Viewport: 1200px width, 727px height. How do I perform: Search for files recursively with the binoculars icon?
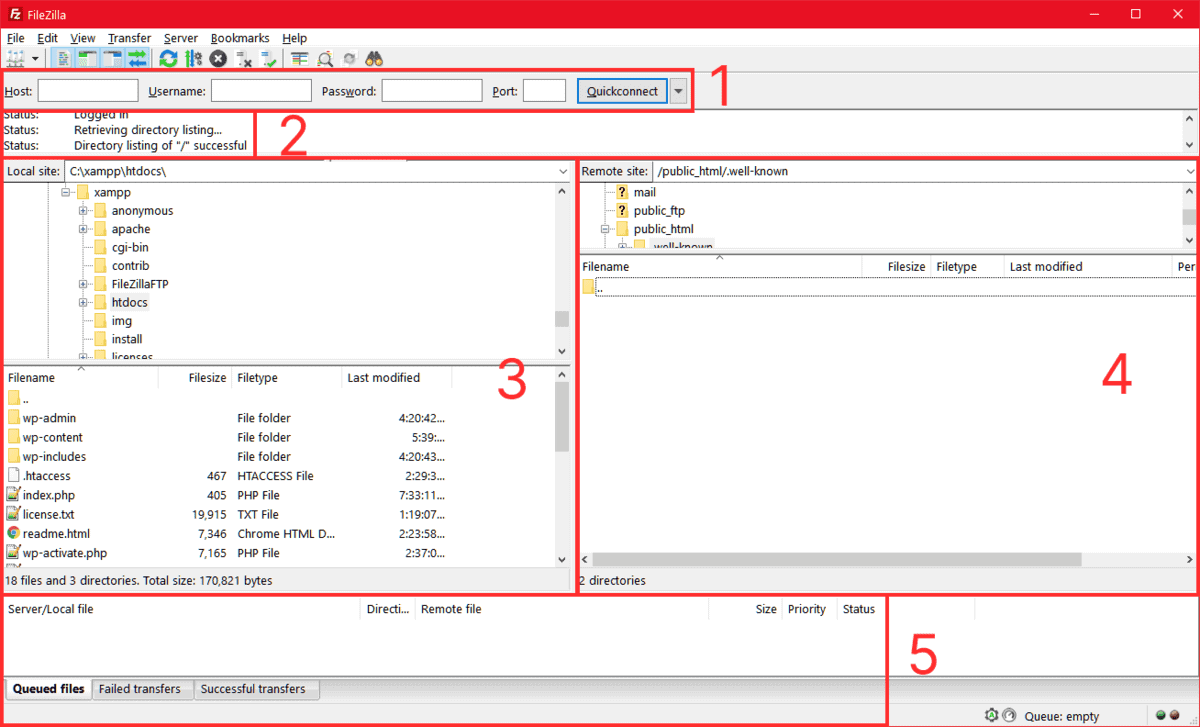pos(373,57)
